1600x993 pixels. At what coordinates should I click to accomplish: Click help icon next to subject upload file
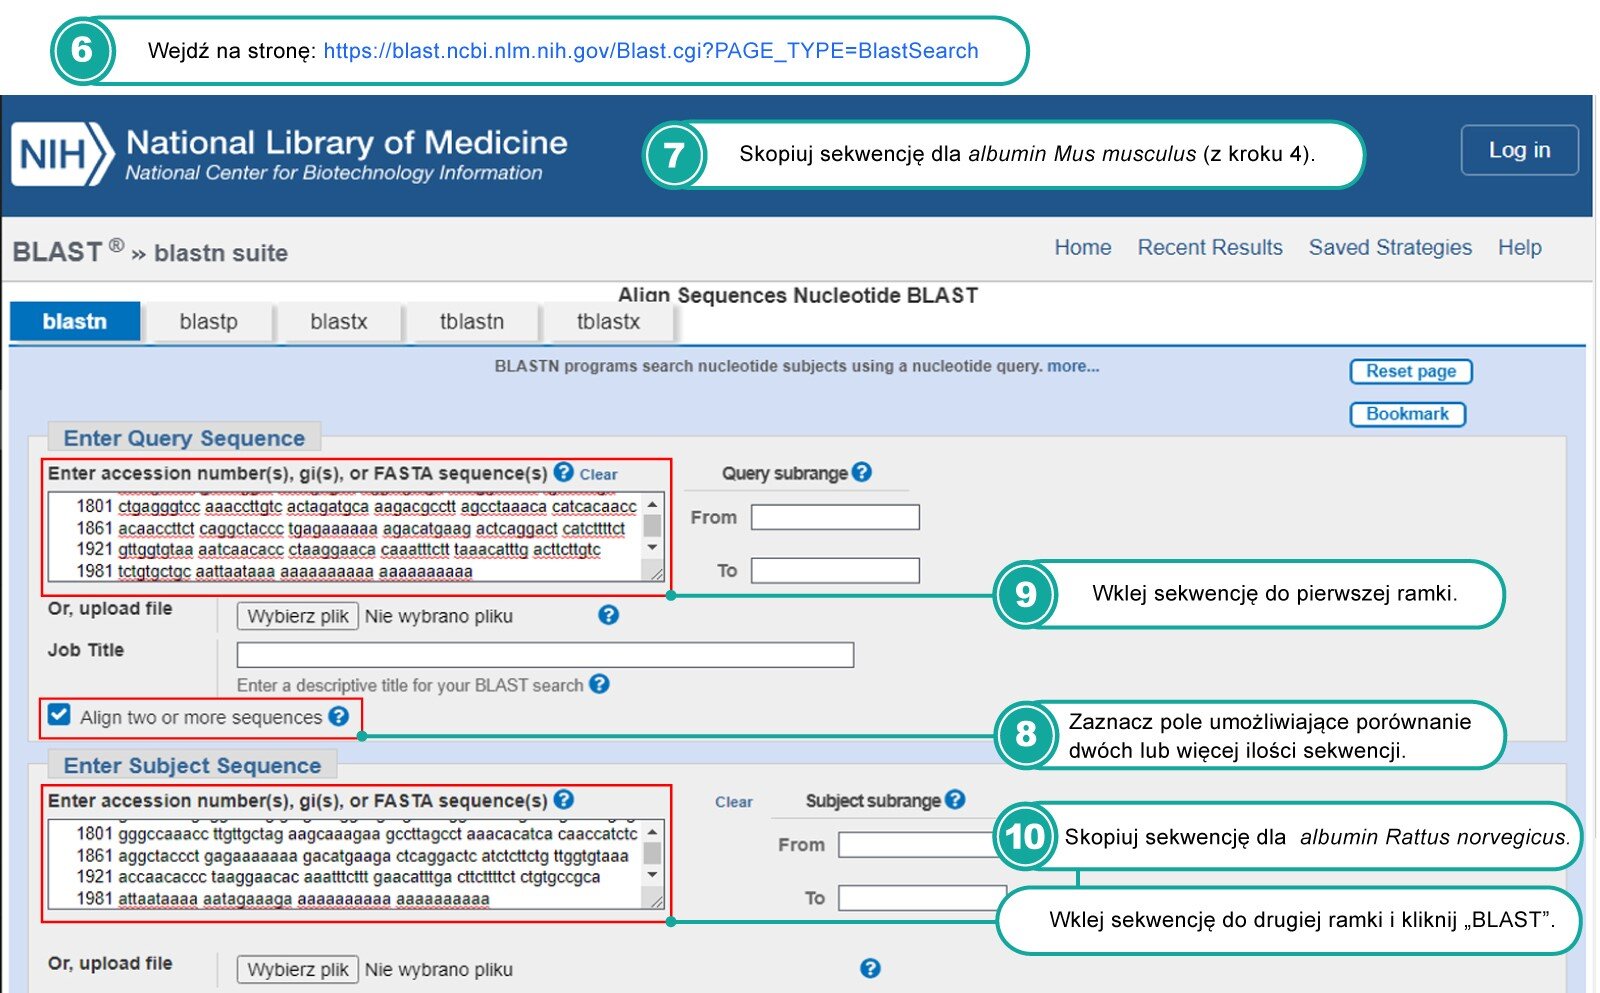[x=870, y=968]
